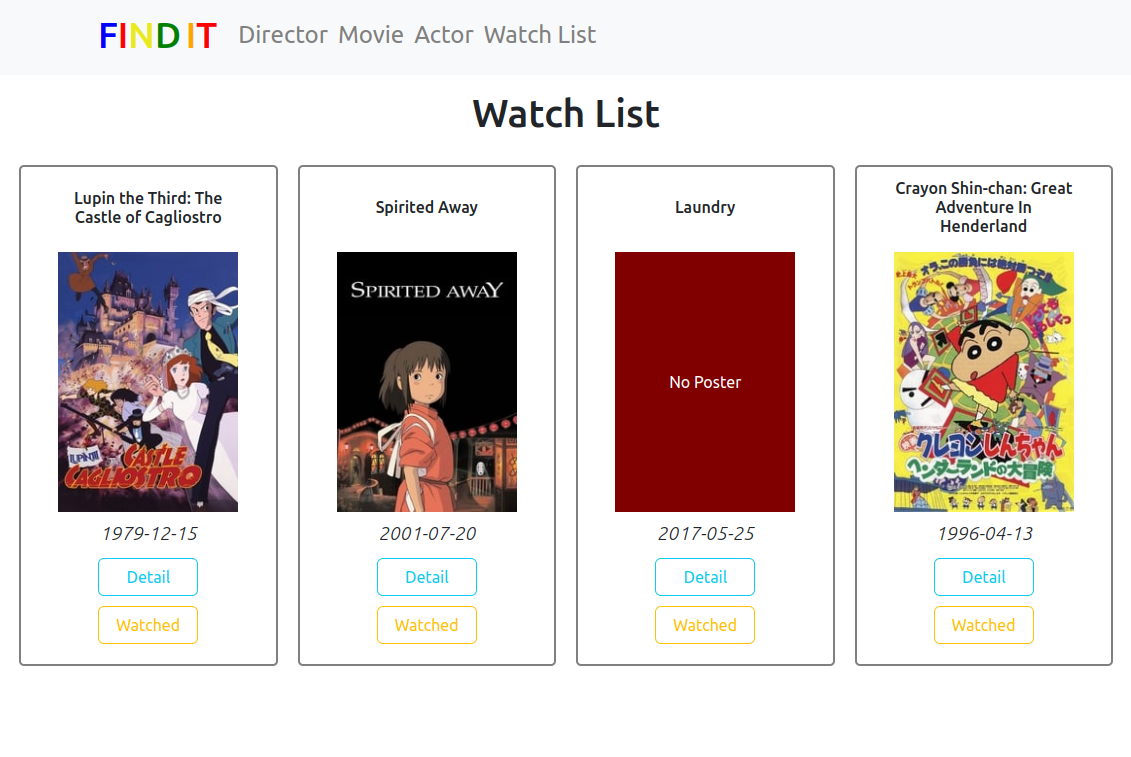Screen dimensions: 1131x757
Task: Mark Crayon Shin-chan as Watched
Action: (984, 624)
